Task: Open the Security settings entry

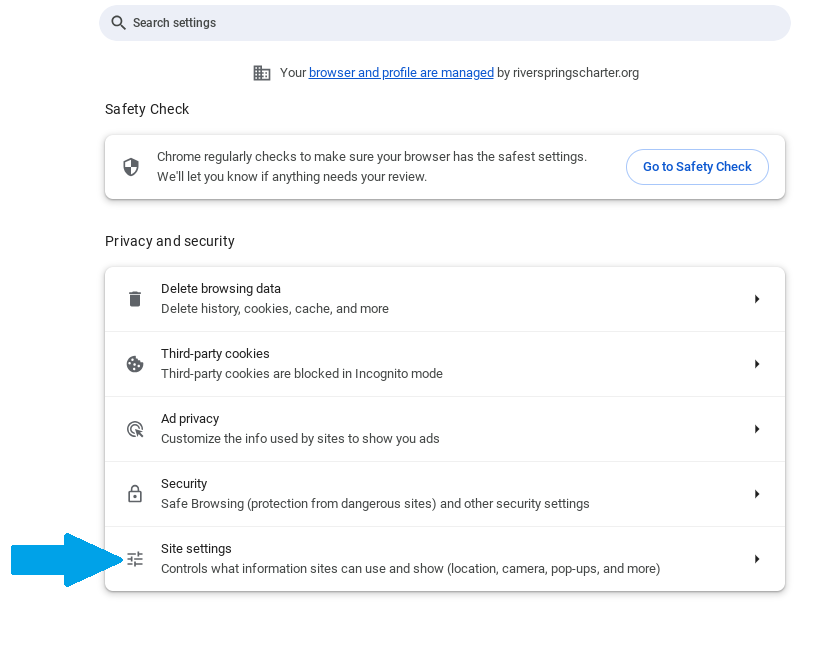Action: (x=184, y=484)
